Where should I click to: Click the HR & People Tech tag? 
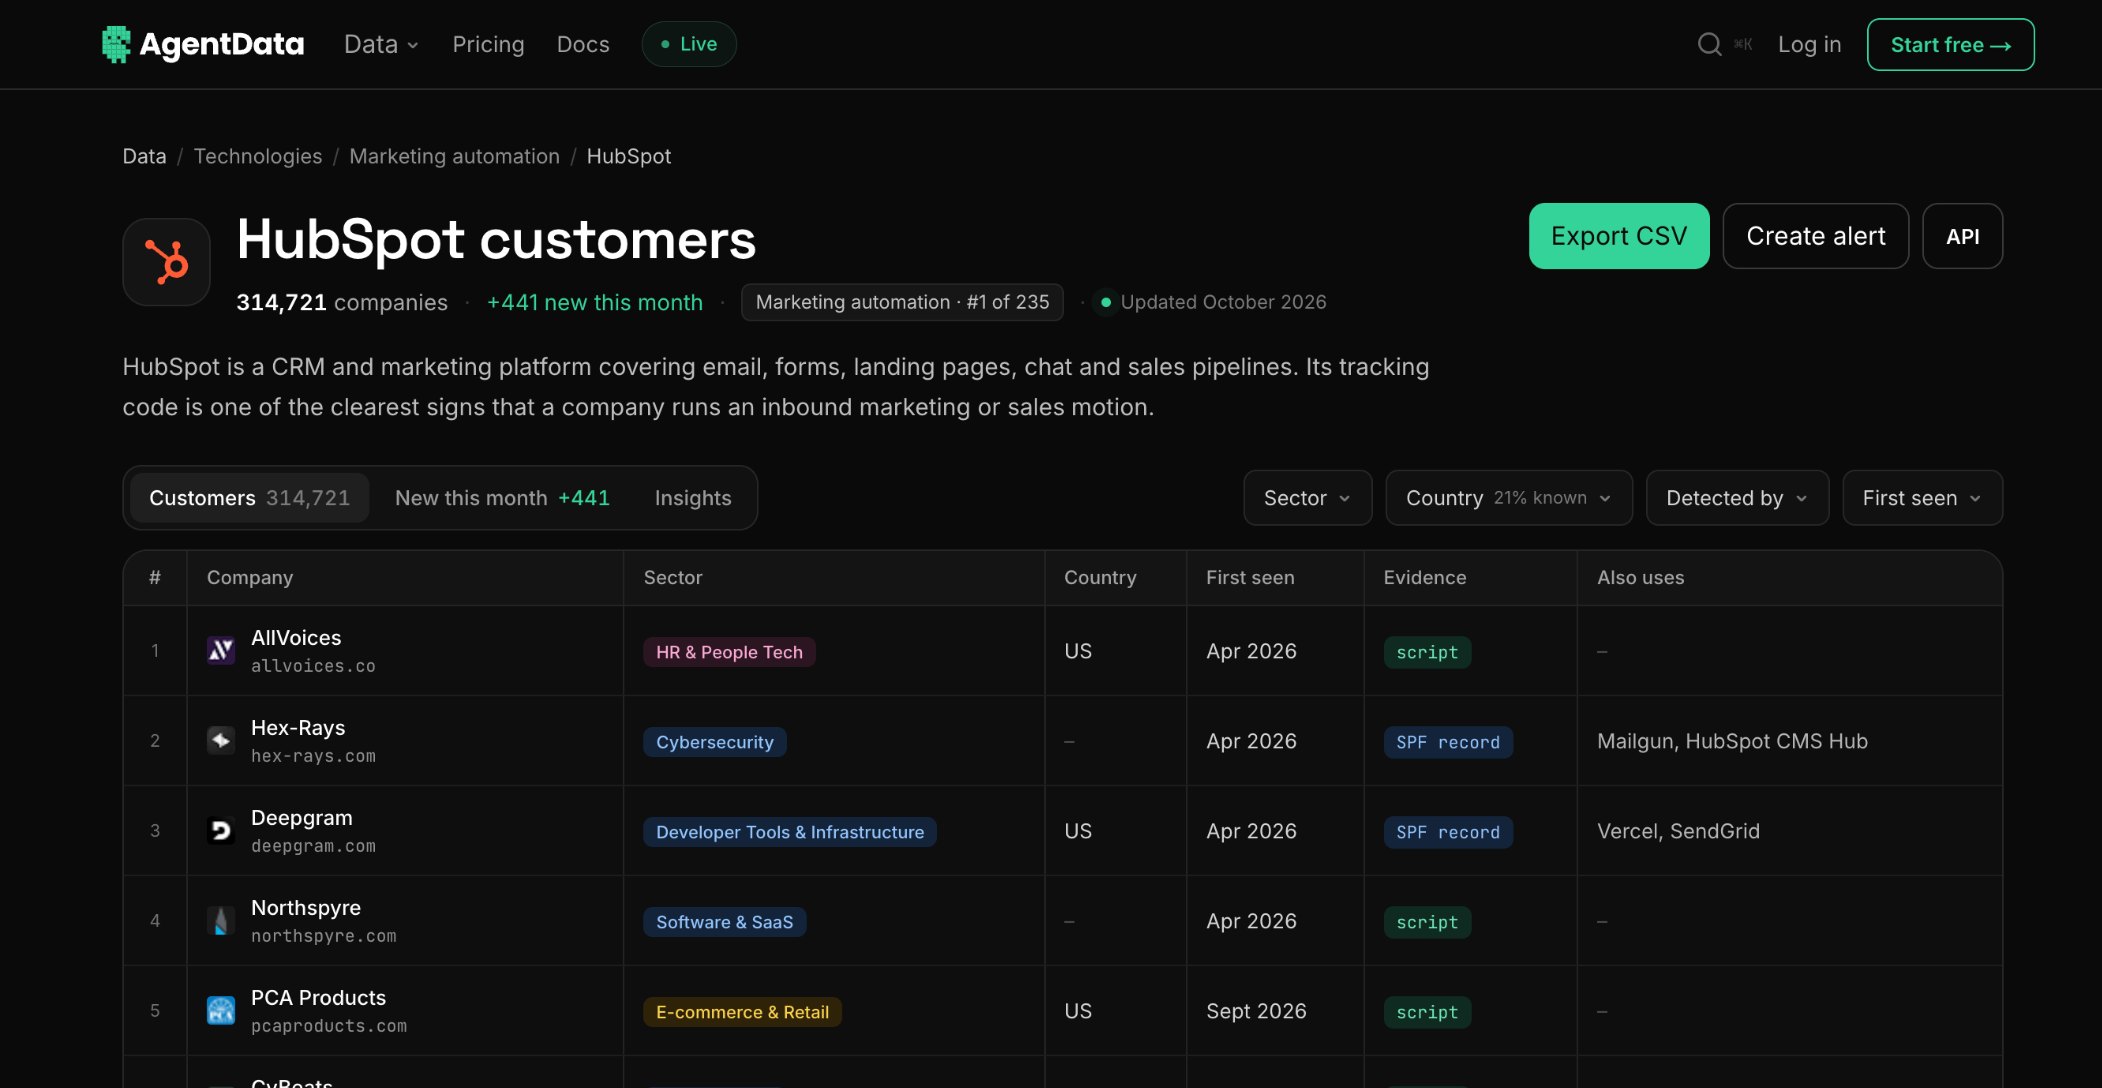click(729, 652)
